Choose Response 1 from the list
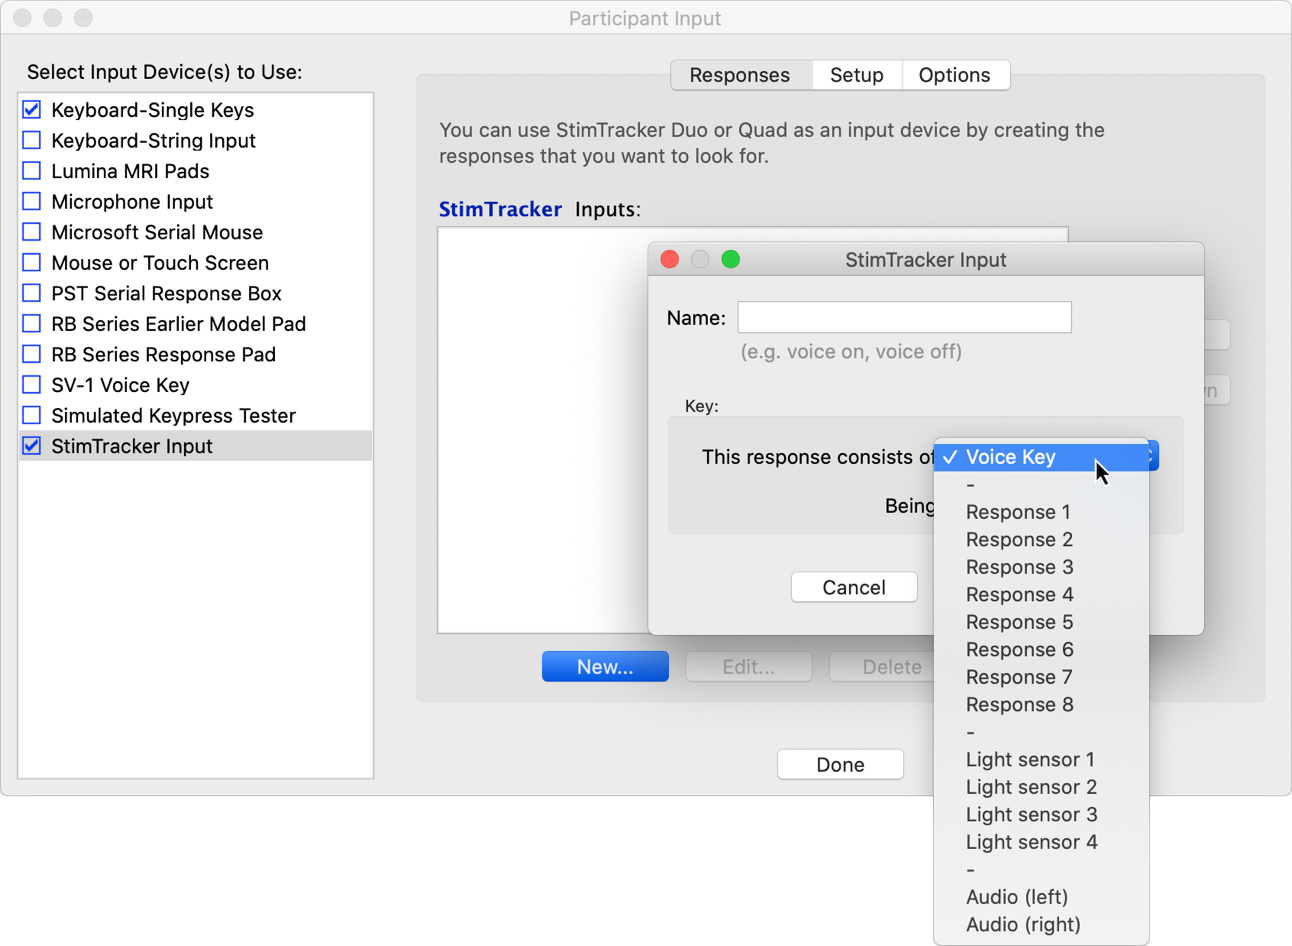This screenshot has width=1292, height=946. tap(1018, 512)
